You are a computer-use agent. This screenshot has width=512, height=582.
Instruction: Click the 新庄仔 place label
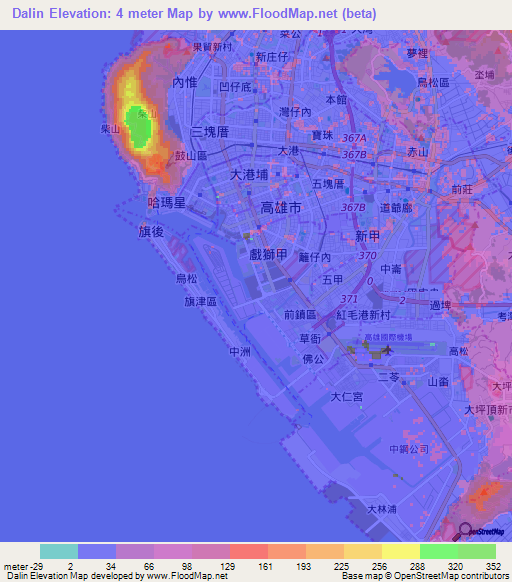click(272, 57)
